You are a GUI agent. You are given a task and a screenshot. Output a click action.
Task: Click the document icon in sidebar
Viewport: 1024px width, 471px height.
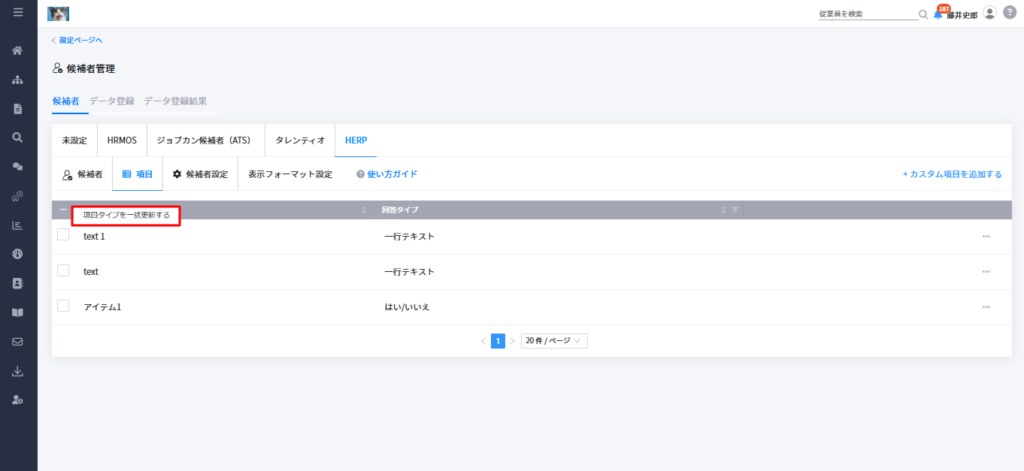pos(18,109)
